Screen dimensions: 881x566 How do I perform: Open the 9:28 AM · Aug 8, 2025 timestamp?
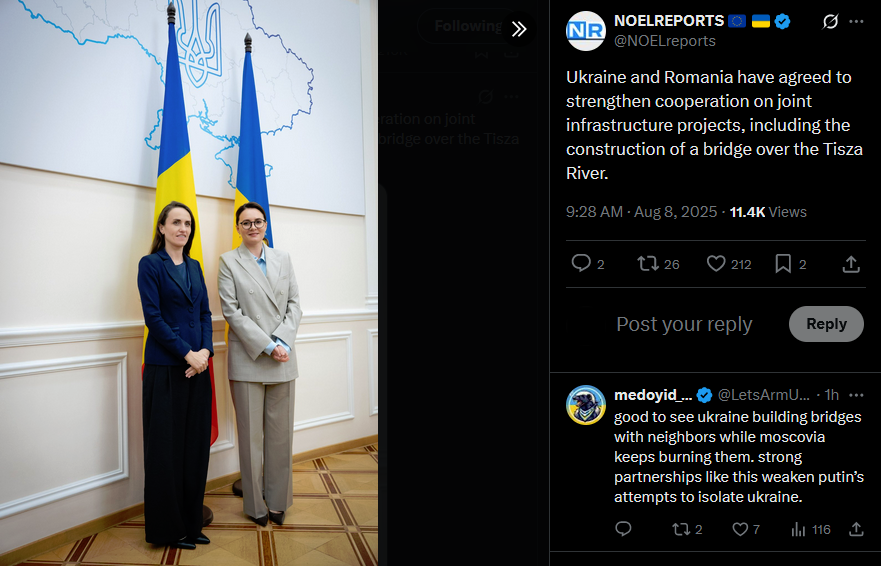[x=642, y=212]
